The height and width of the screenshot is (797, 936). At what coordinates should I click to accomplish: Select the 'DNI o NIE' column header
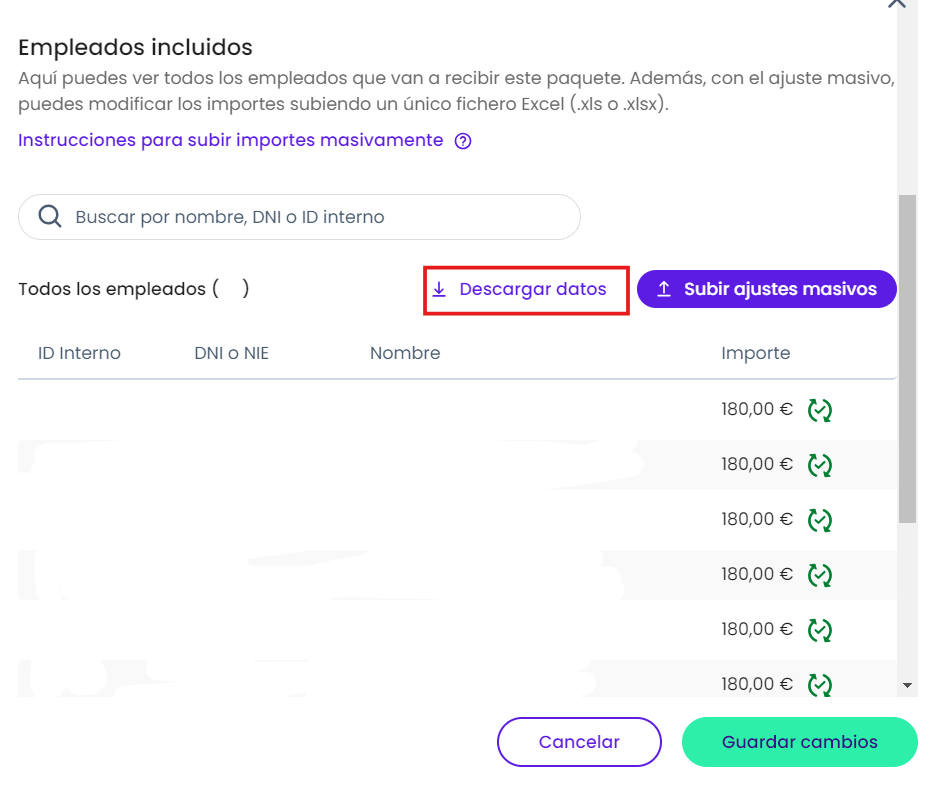pos(231,353)
